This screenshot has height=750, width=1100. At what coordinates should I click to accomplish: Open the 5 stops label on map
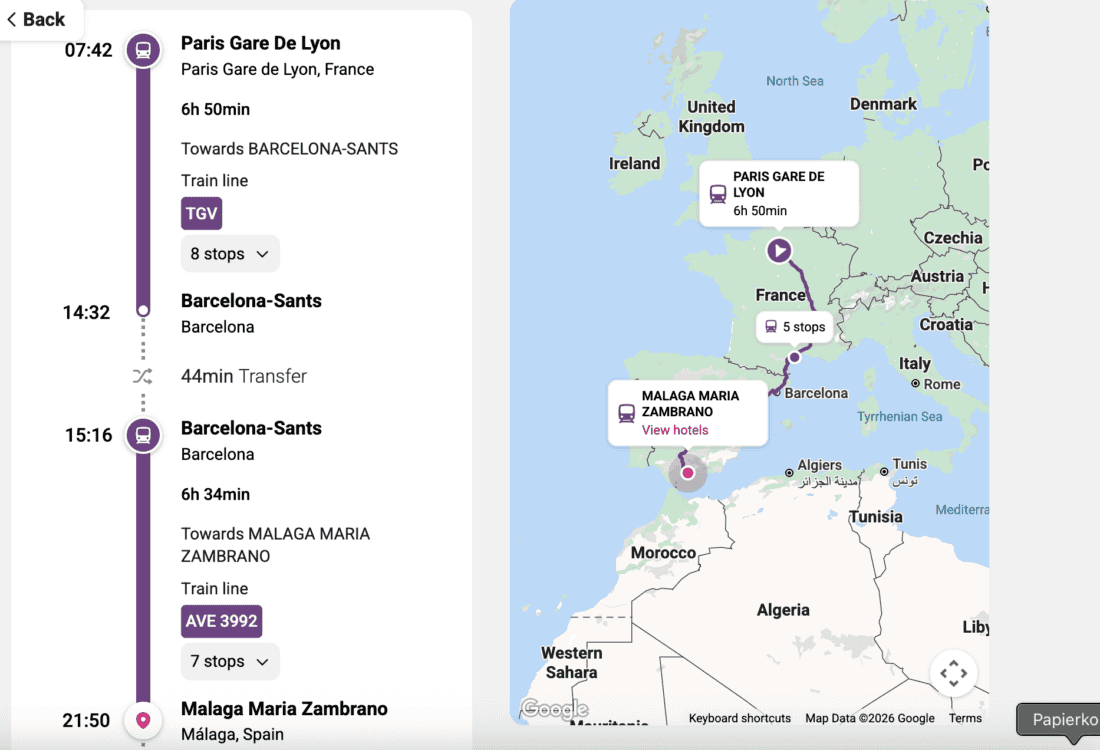pyautogui.click(x=796, y=327)
